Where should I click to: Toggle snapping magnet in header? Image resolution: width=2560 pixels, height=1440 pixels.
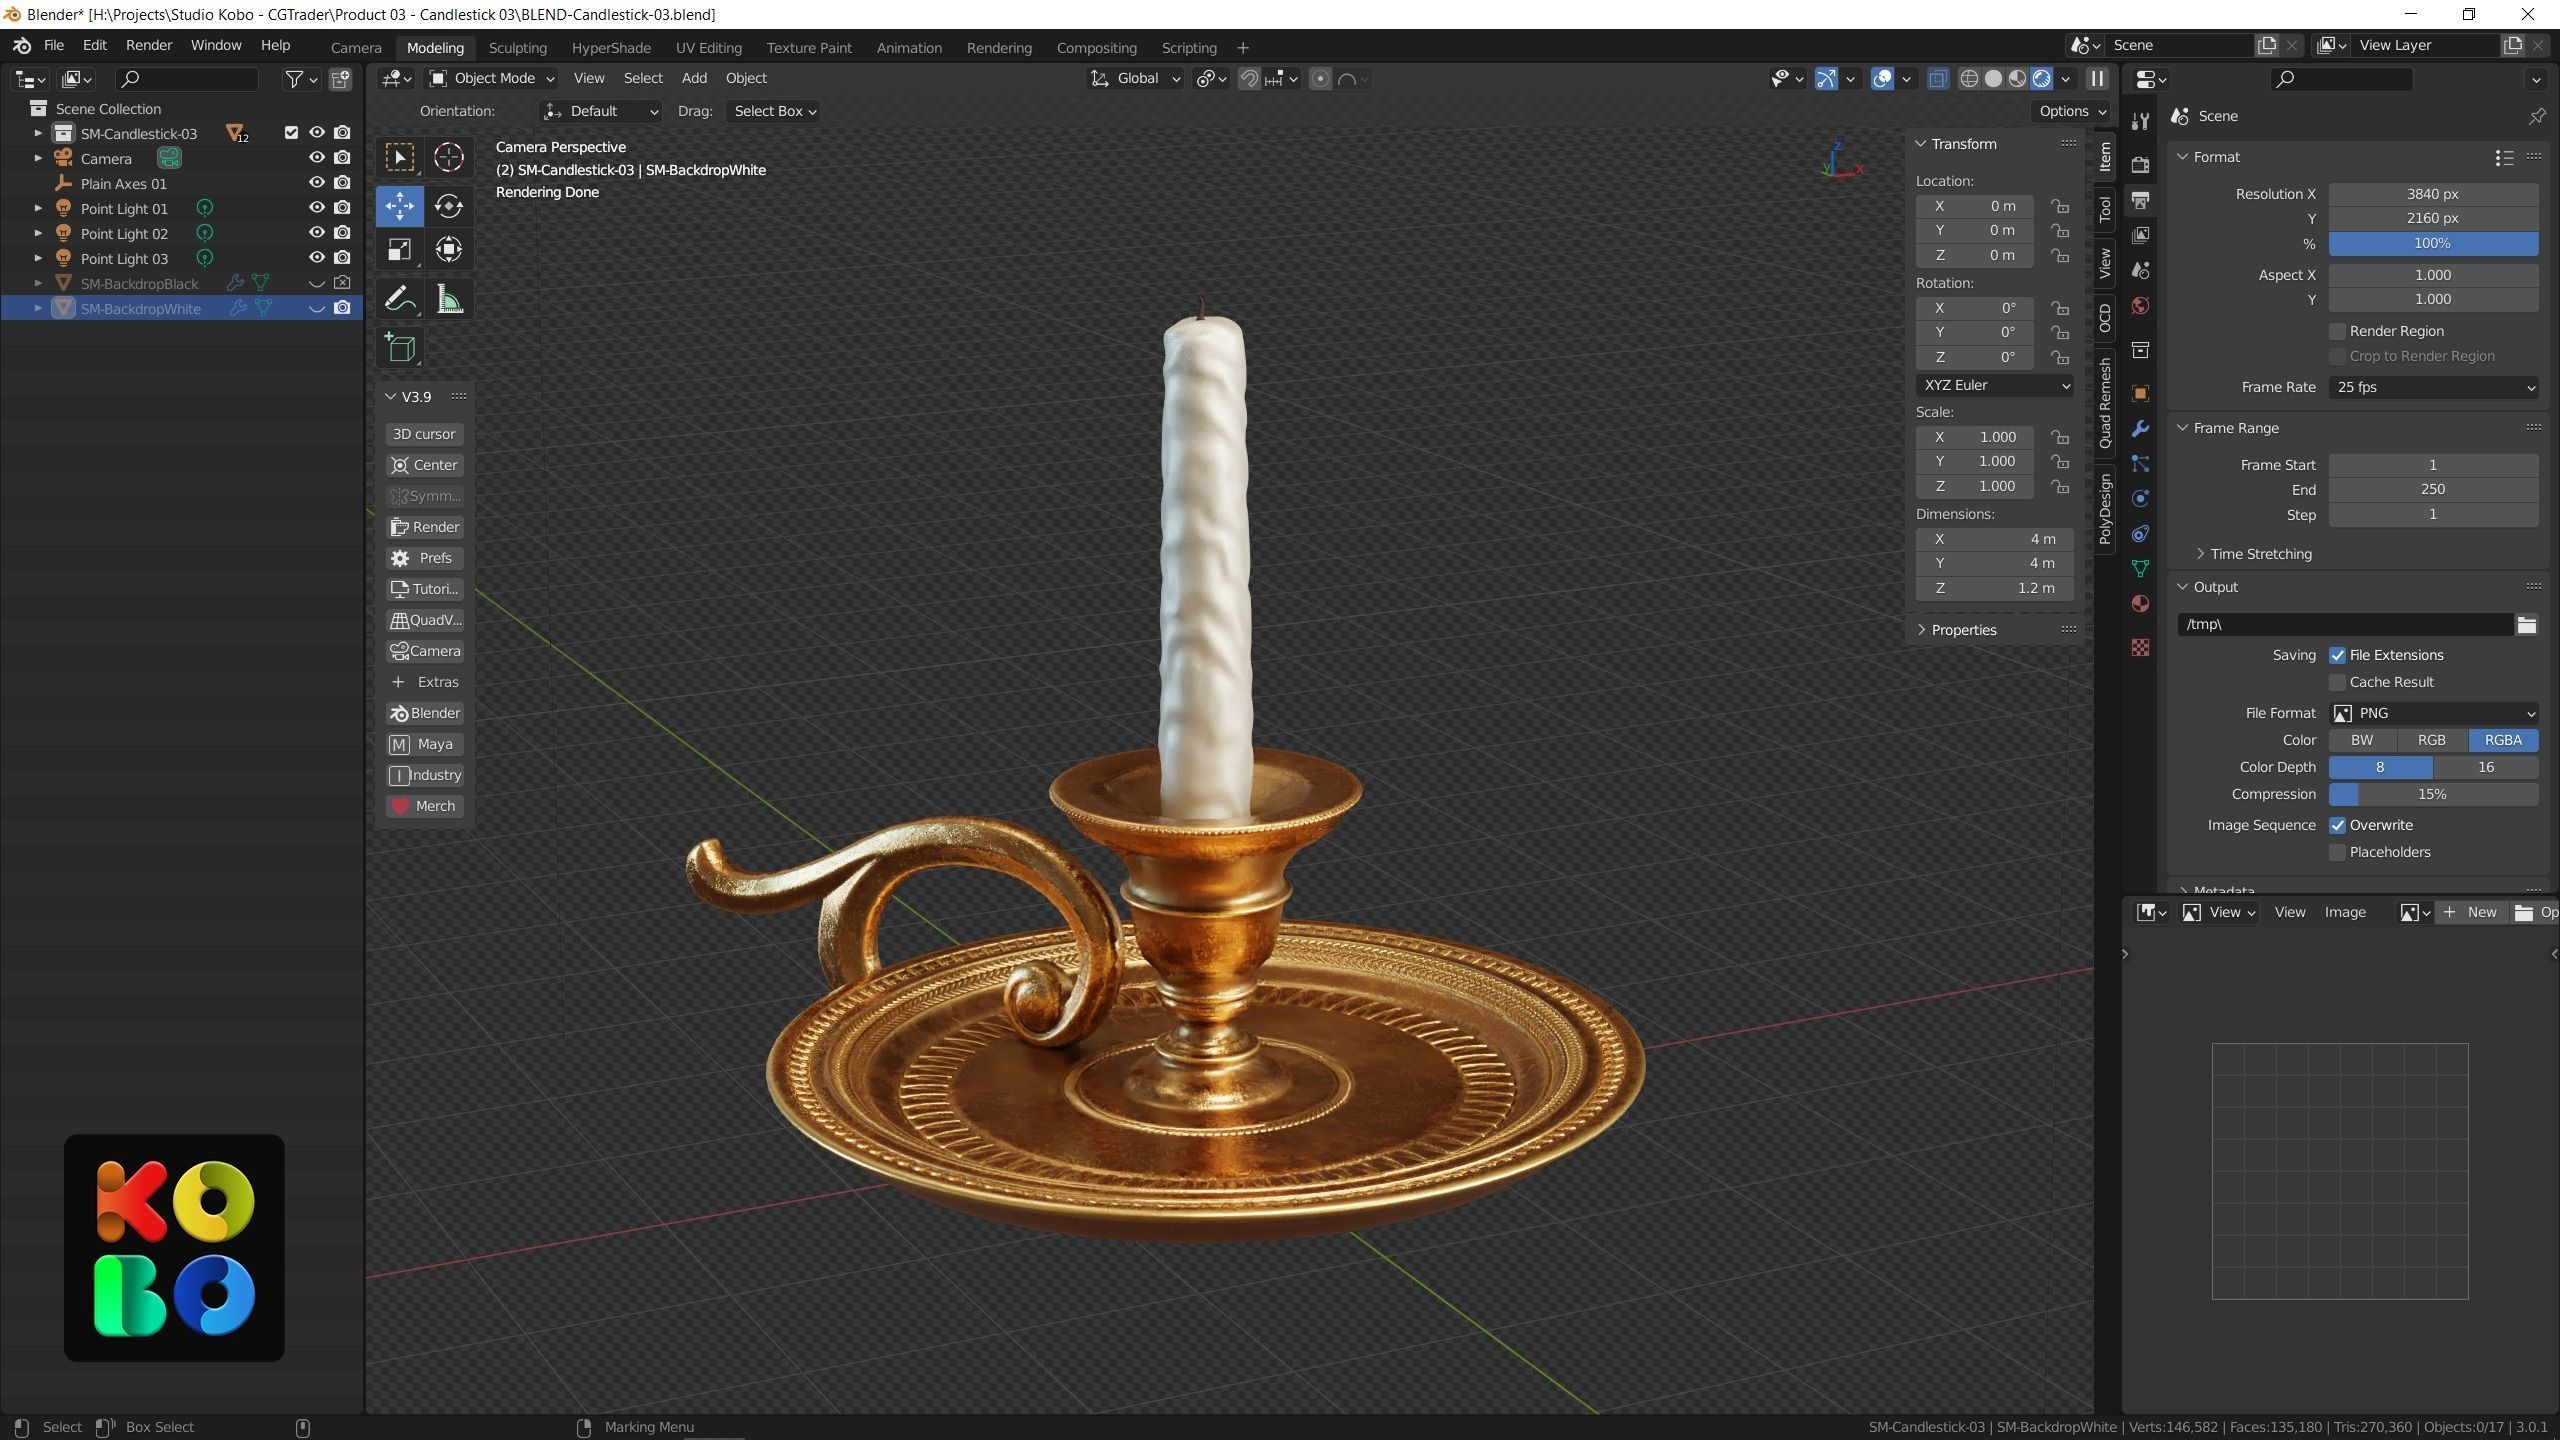[x=1249, y=79]
